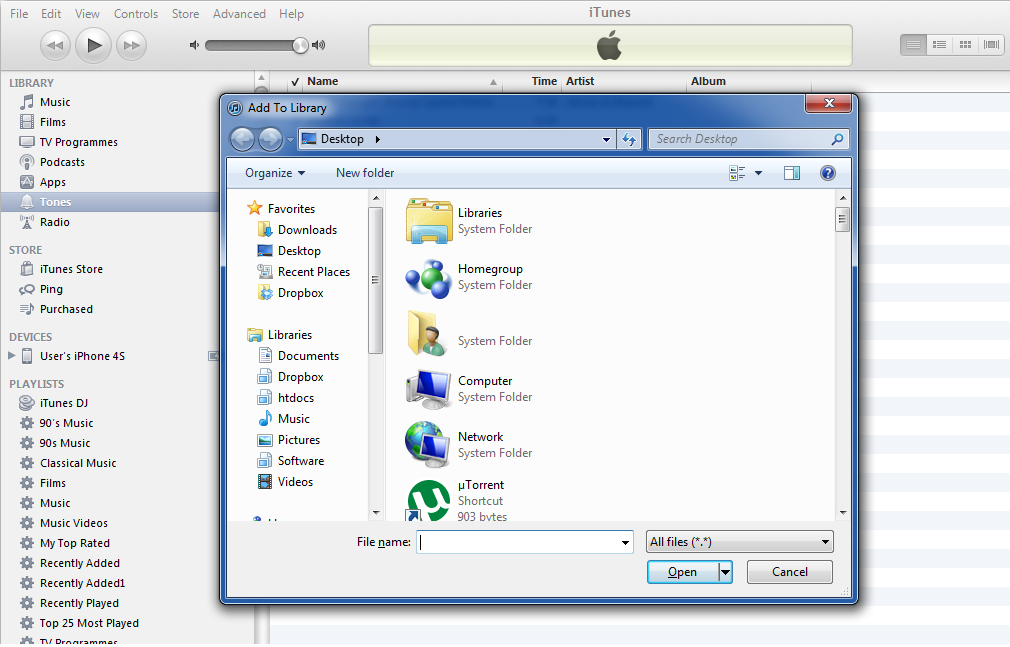Open the iTunes DJ playlist
Screen dimensions: 1010x647
64,403
